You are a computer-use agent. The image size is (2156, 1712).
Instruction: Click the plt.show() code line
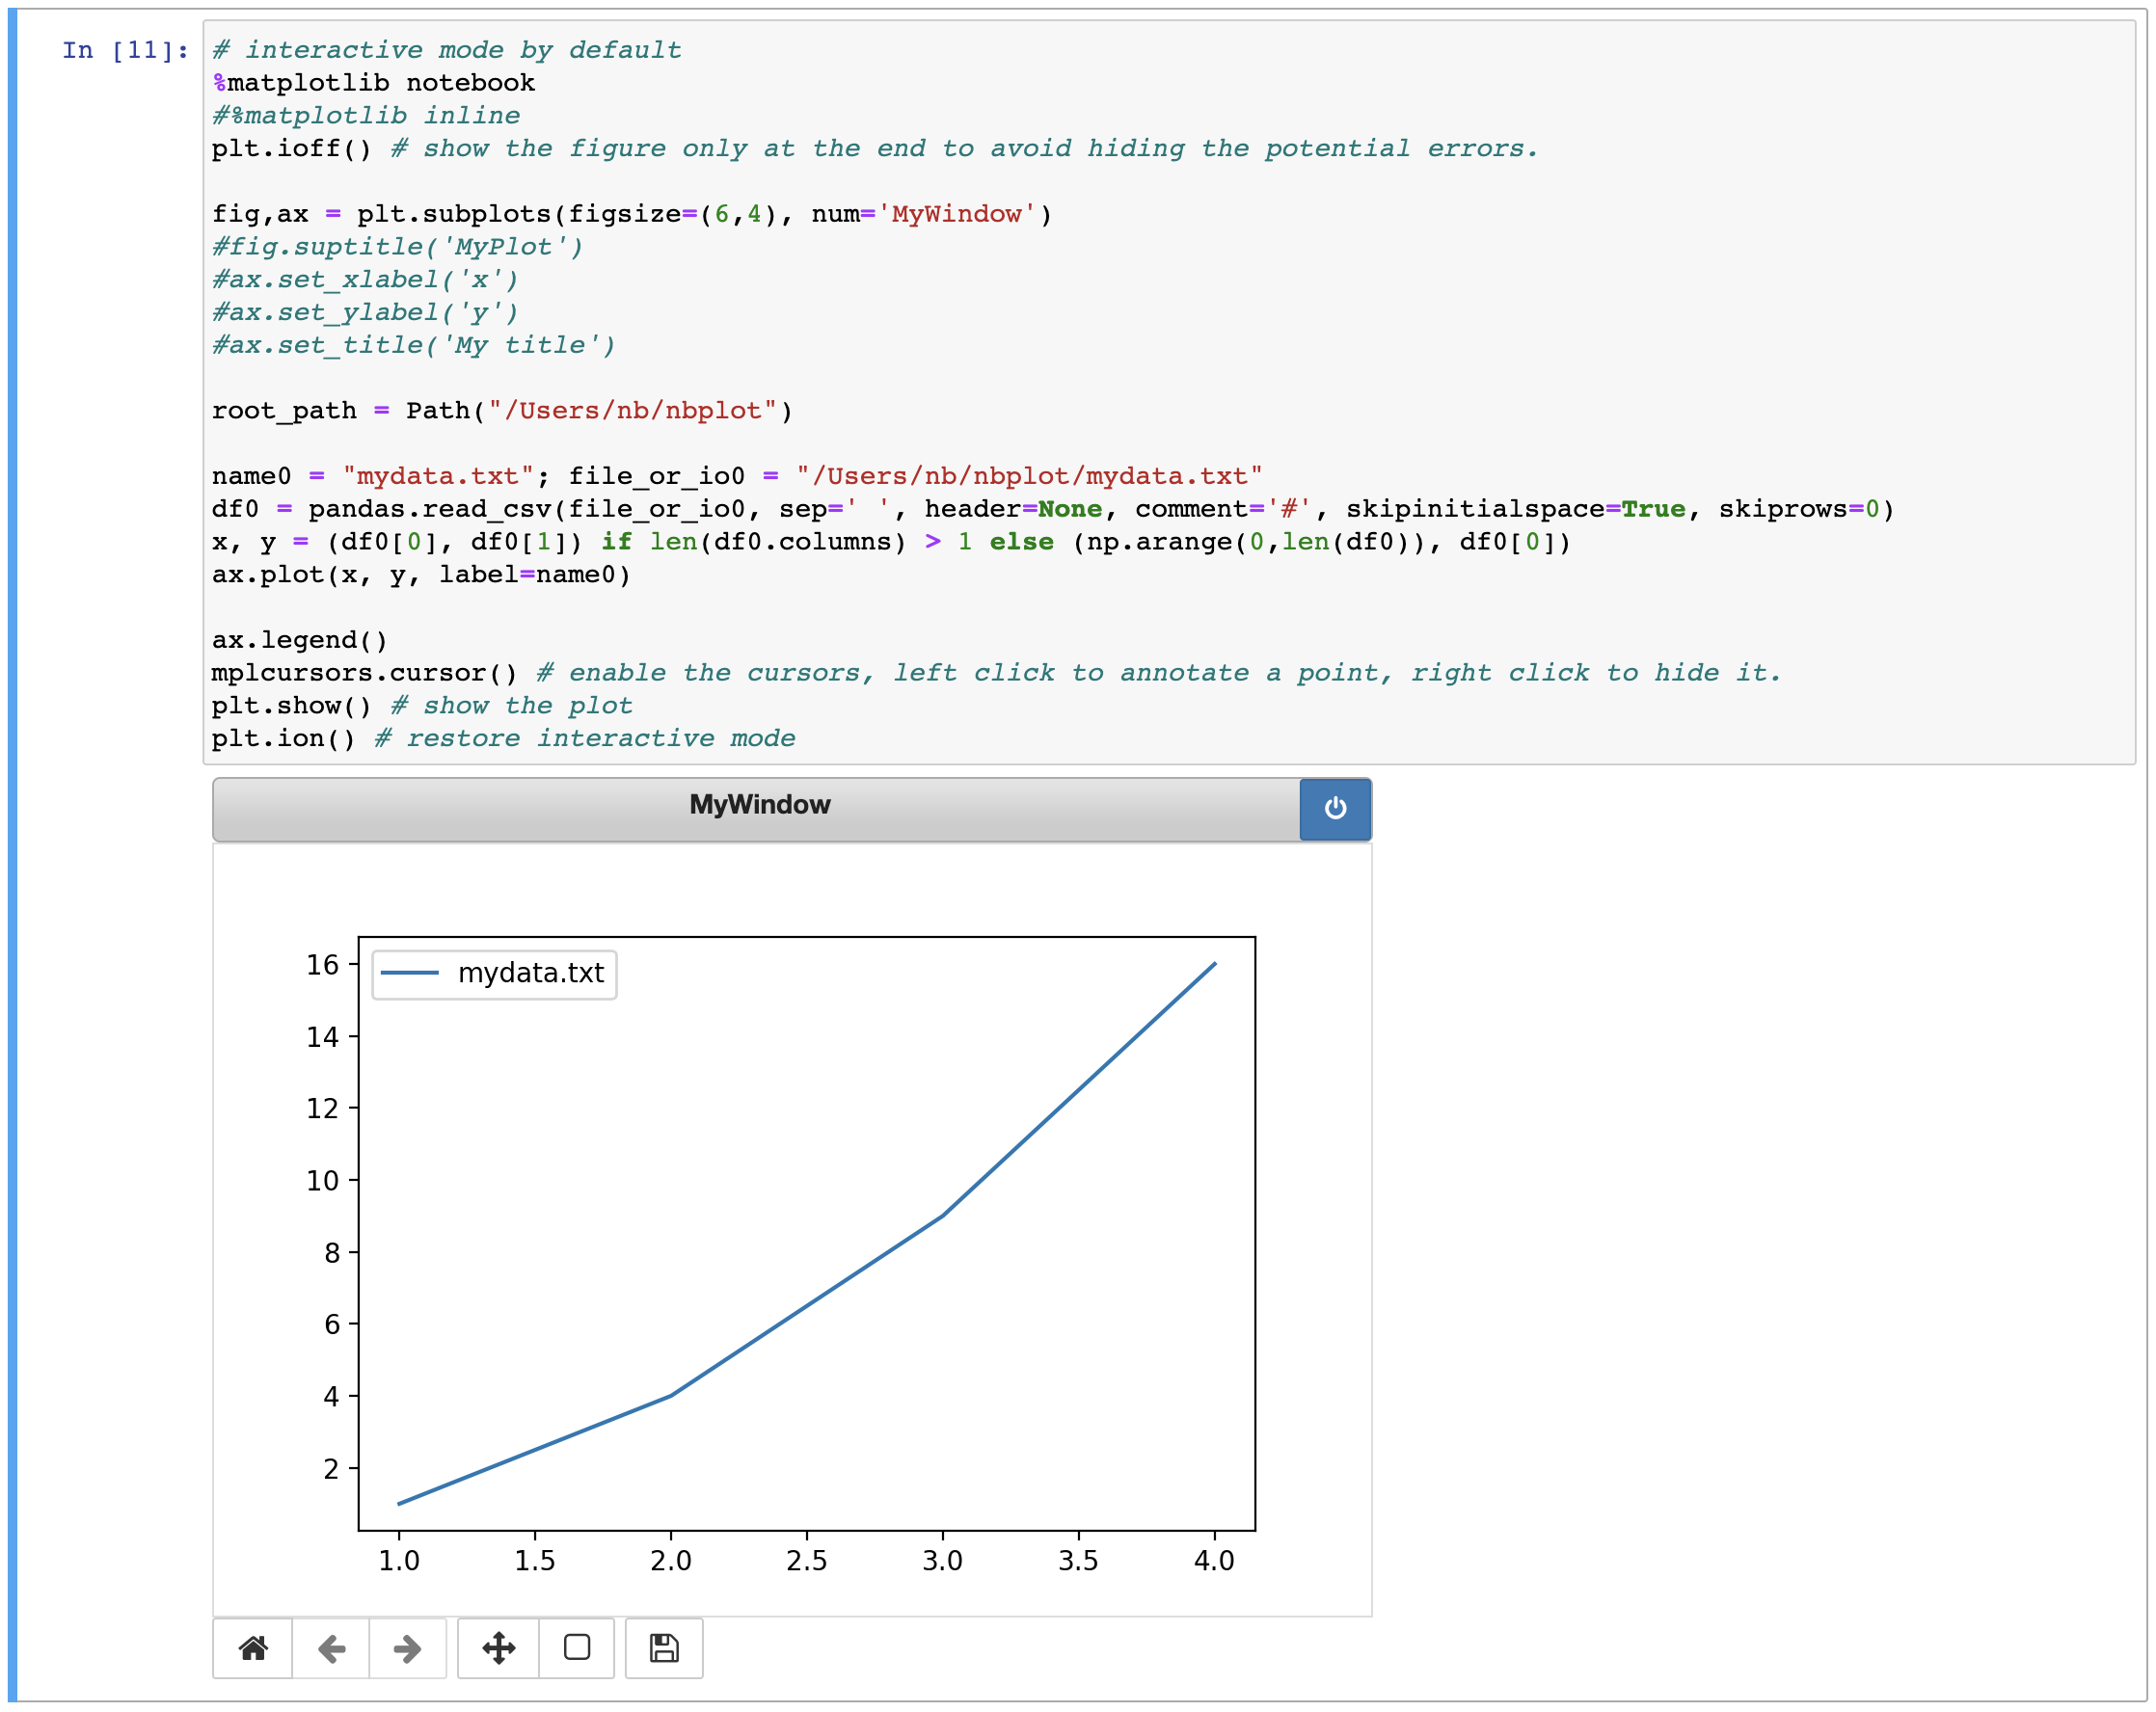pyautogui.click(x=422, y=706)
